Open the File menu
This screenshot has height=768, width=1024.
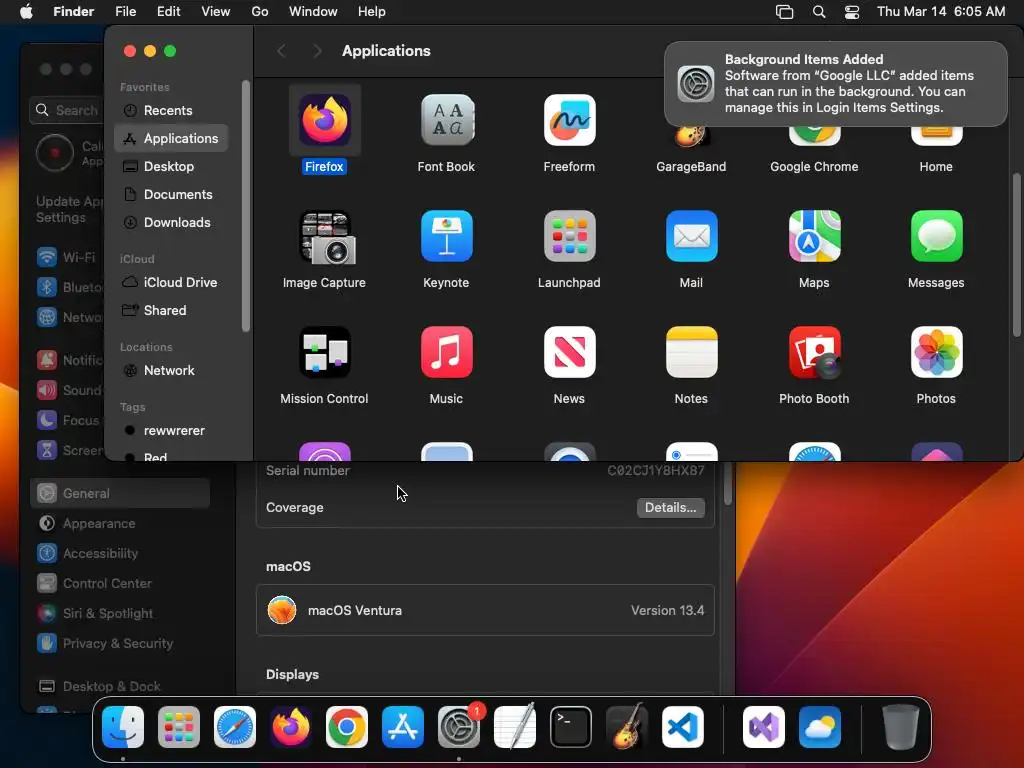pos(125,12)
